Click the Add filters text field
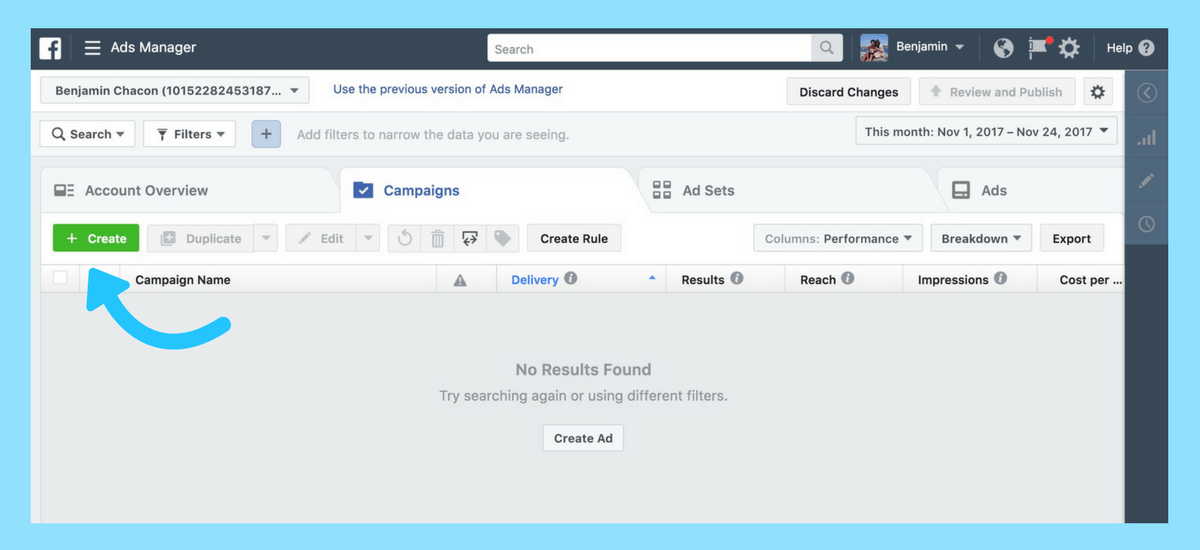 tap(433, 134)
